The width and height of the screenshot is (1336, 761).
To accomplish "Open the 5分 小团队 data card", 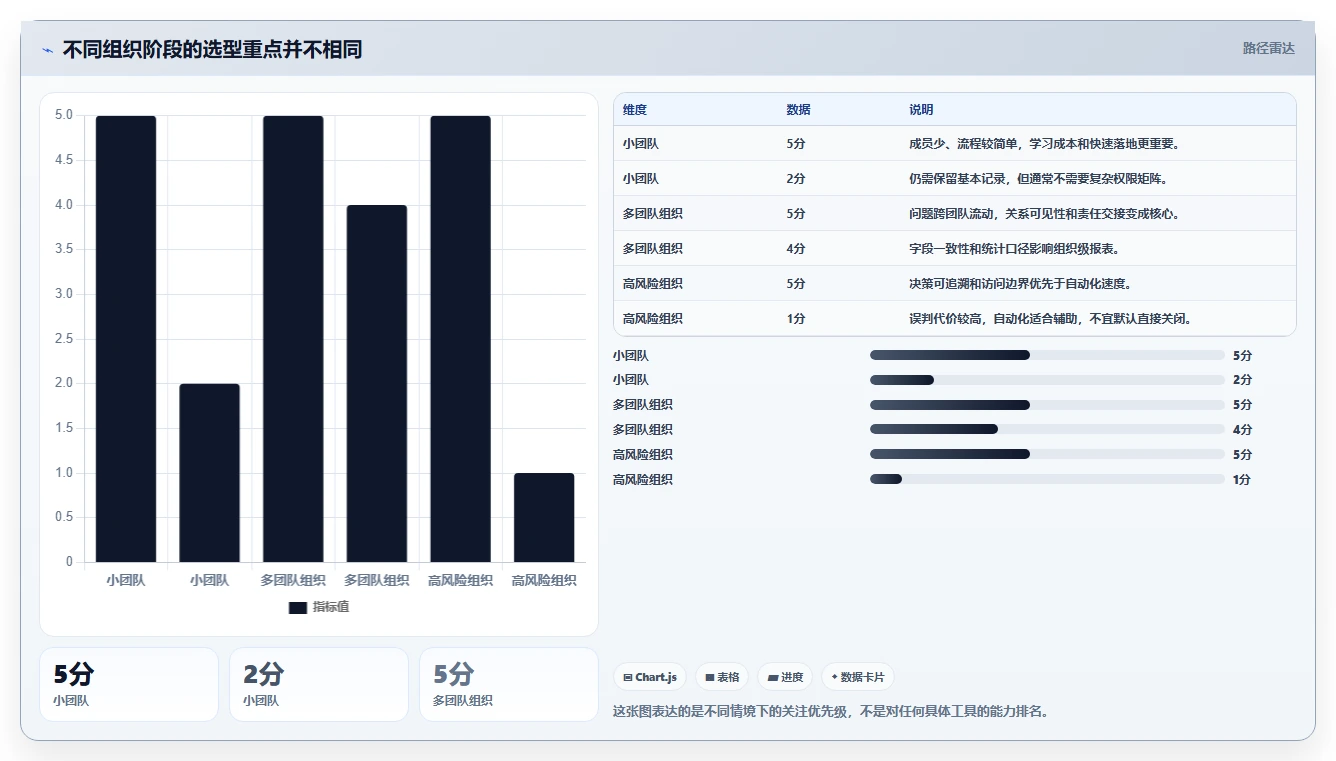I will [129, 684].
